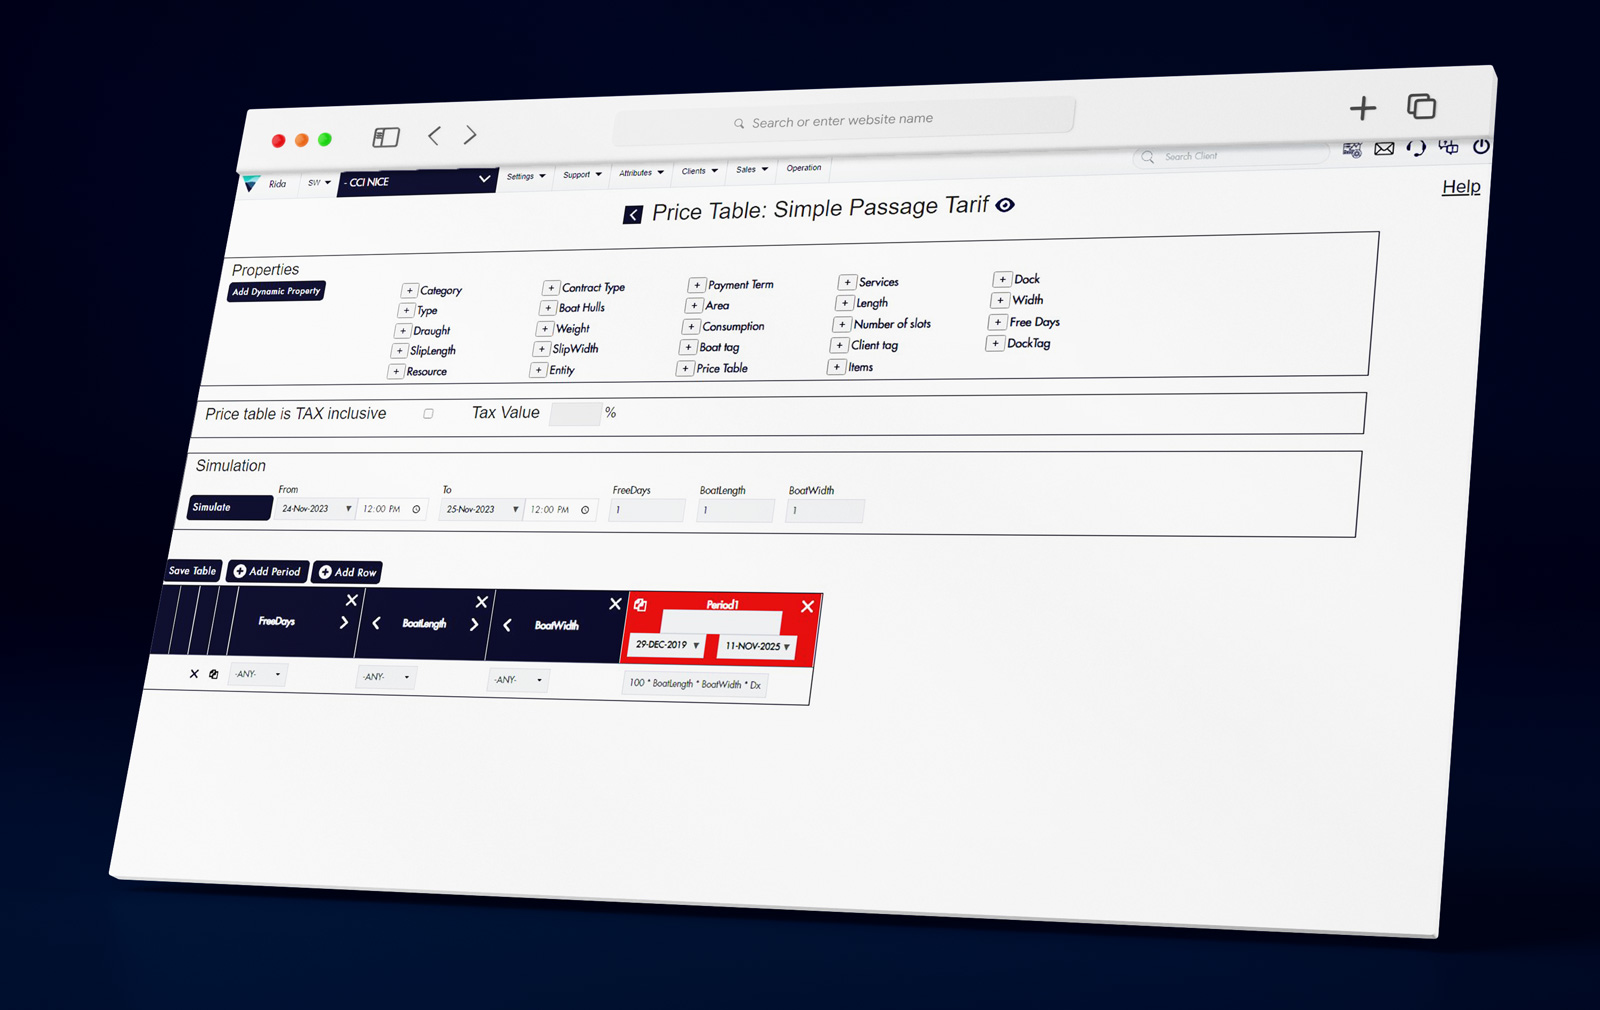The width and height of the screenshot is (1600, 1010).
Task: Click the Simulate button
Action: 228,507
